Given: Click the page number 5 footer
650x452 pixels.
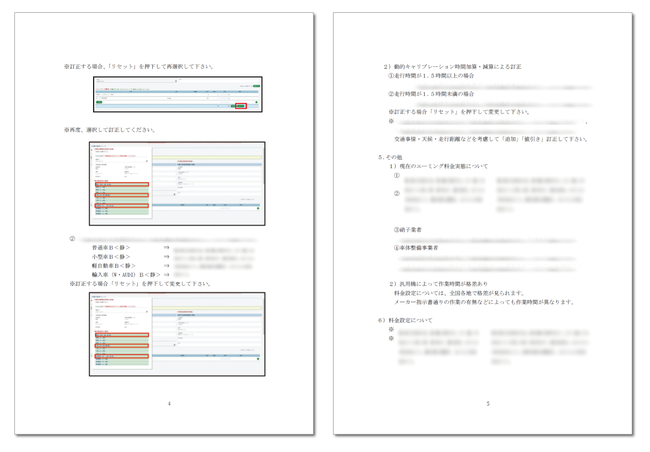Looking at the screenshot, I should [x=488, y=403].
